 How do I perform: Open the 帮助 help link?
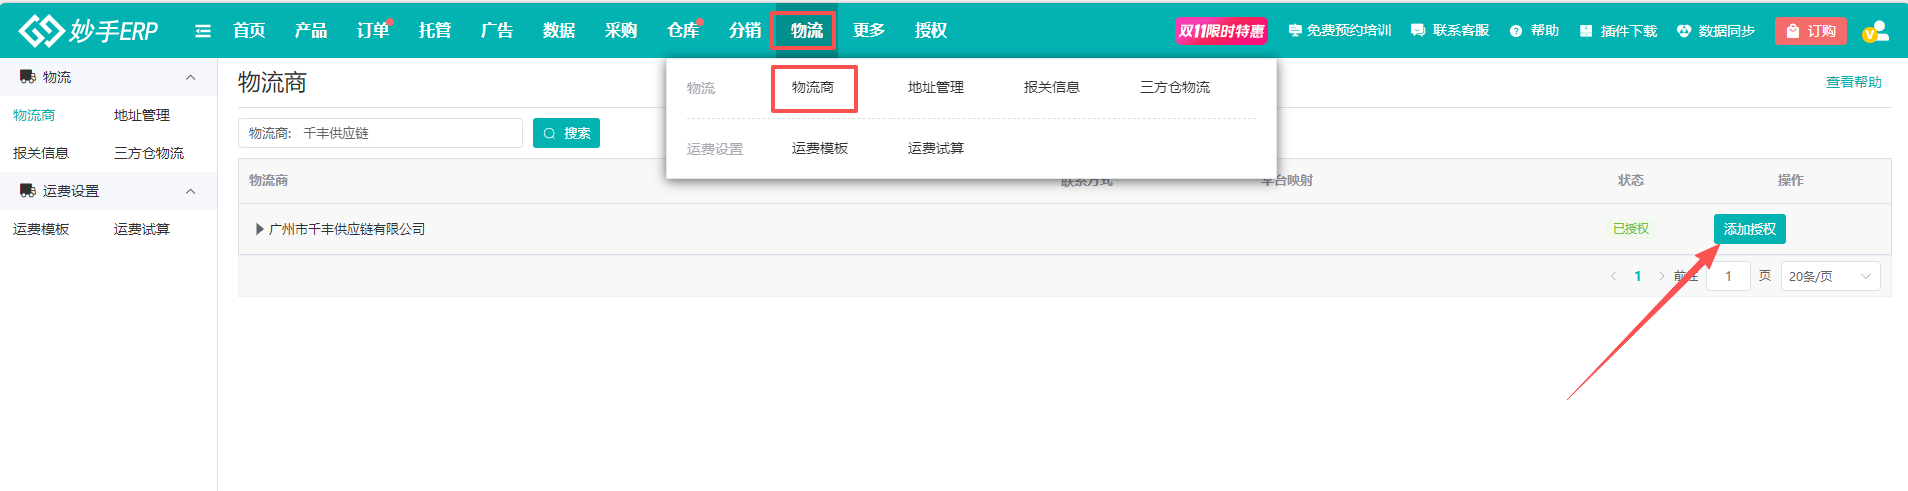tap(1535, 31)
